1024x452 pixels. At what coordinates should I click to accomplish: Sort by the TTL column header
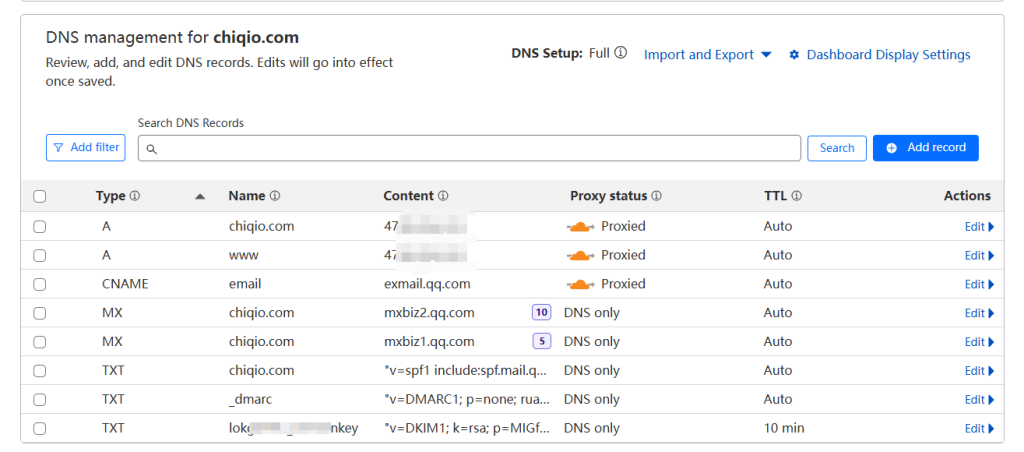(775, 196)
